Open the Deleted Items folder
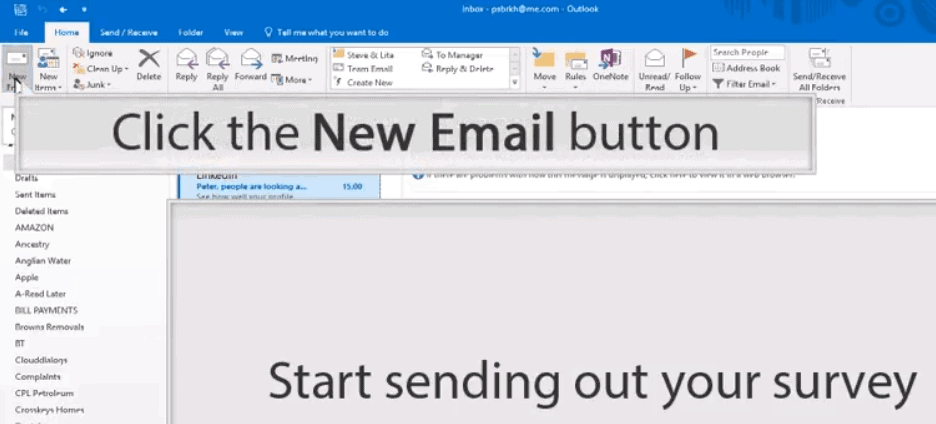The height and width of the screenshot is (424, 936). tap(42, 211)
